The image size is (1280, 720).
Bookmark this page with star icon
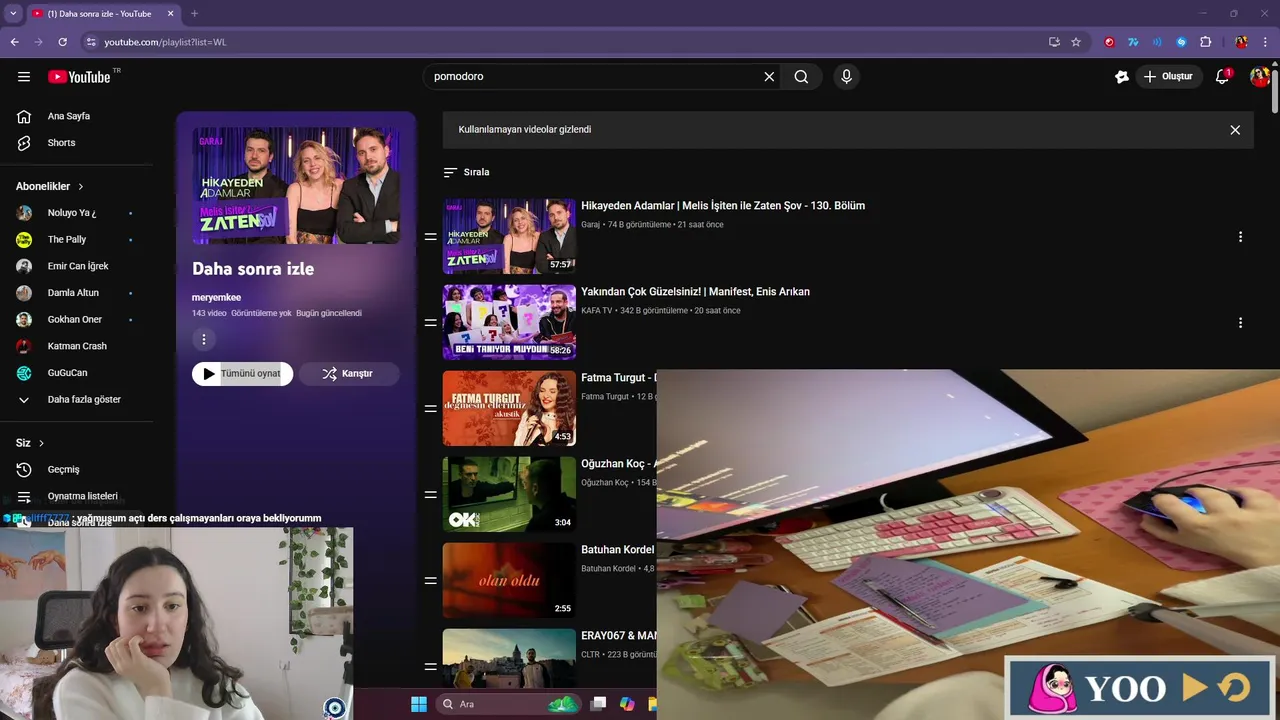pos(1076,42)
